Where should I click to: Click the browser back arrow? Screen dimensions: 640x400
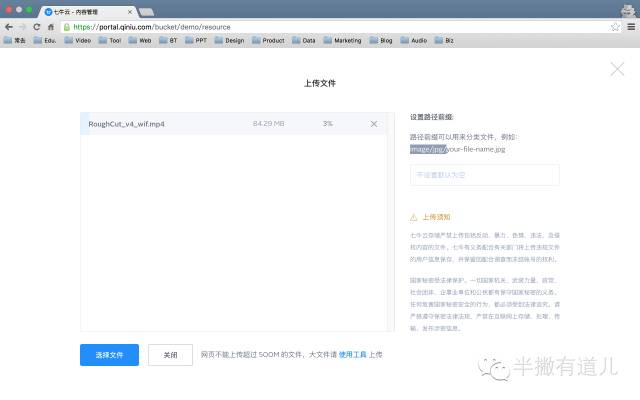click(x=9, y=26)
